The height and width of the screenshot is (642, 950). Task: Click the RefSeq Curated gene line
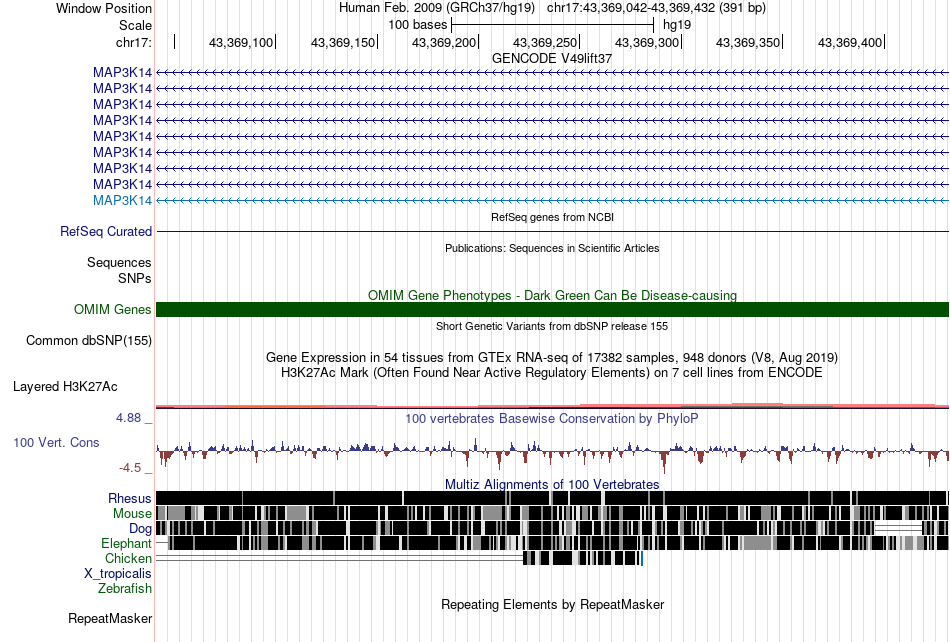552,231
